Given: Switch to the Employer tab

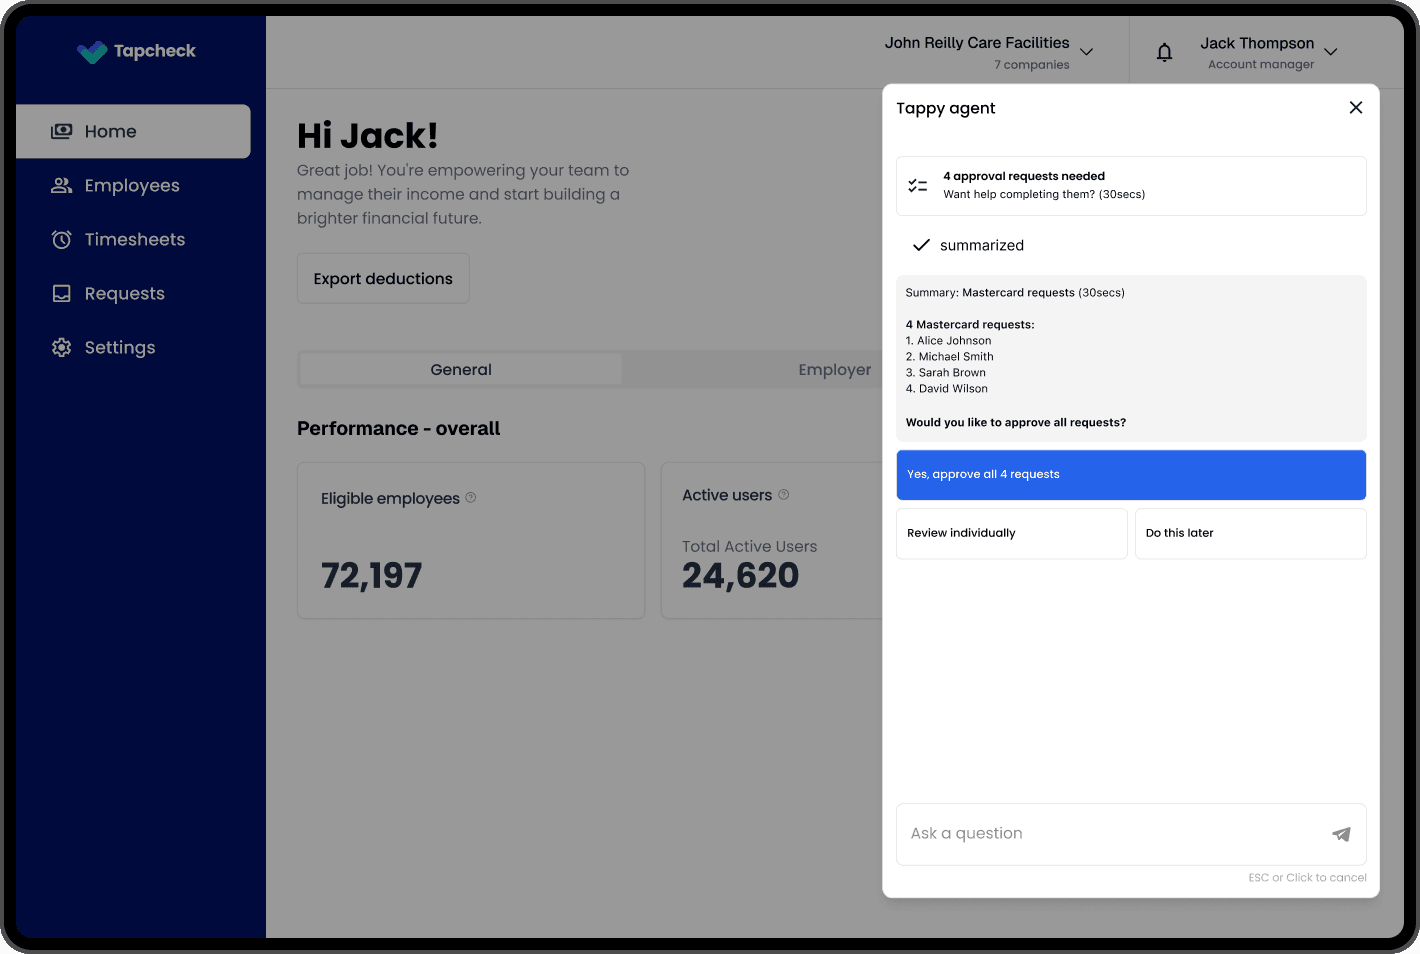Looking at the screenshot, I should click(834, 370).
